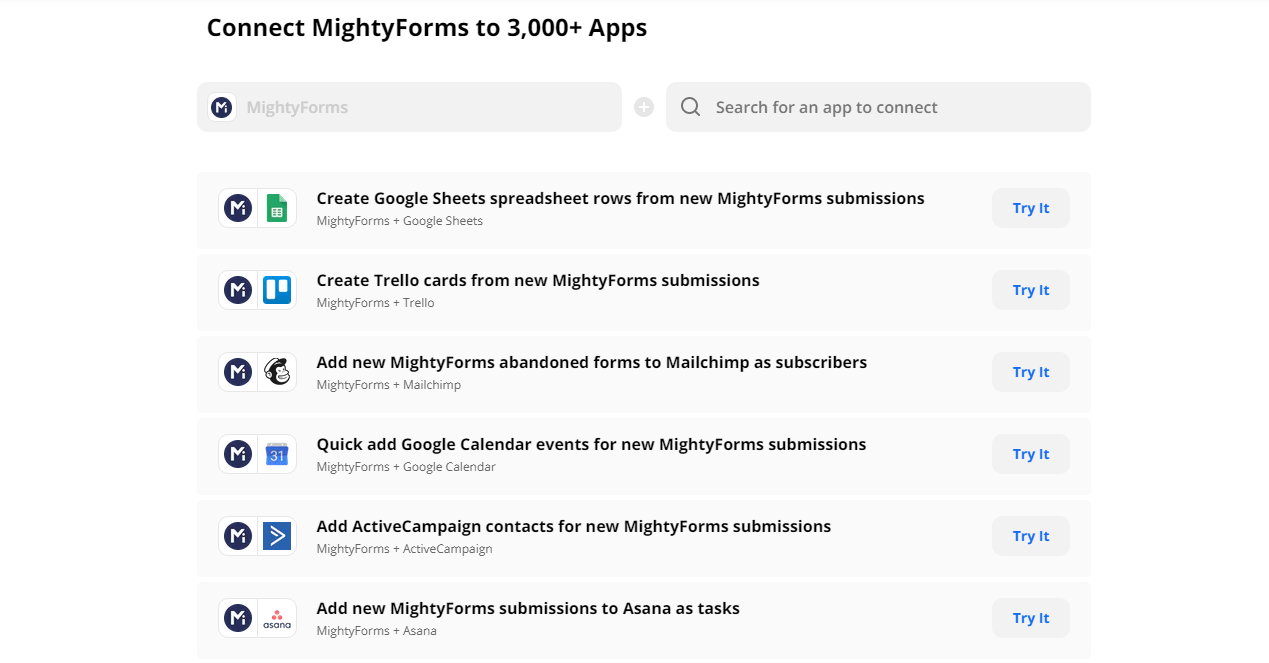Viewport: 1269px width, 663px height.
Task: Click the Asana icon
Action: (x=277, y=618)
